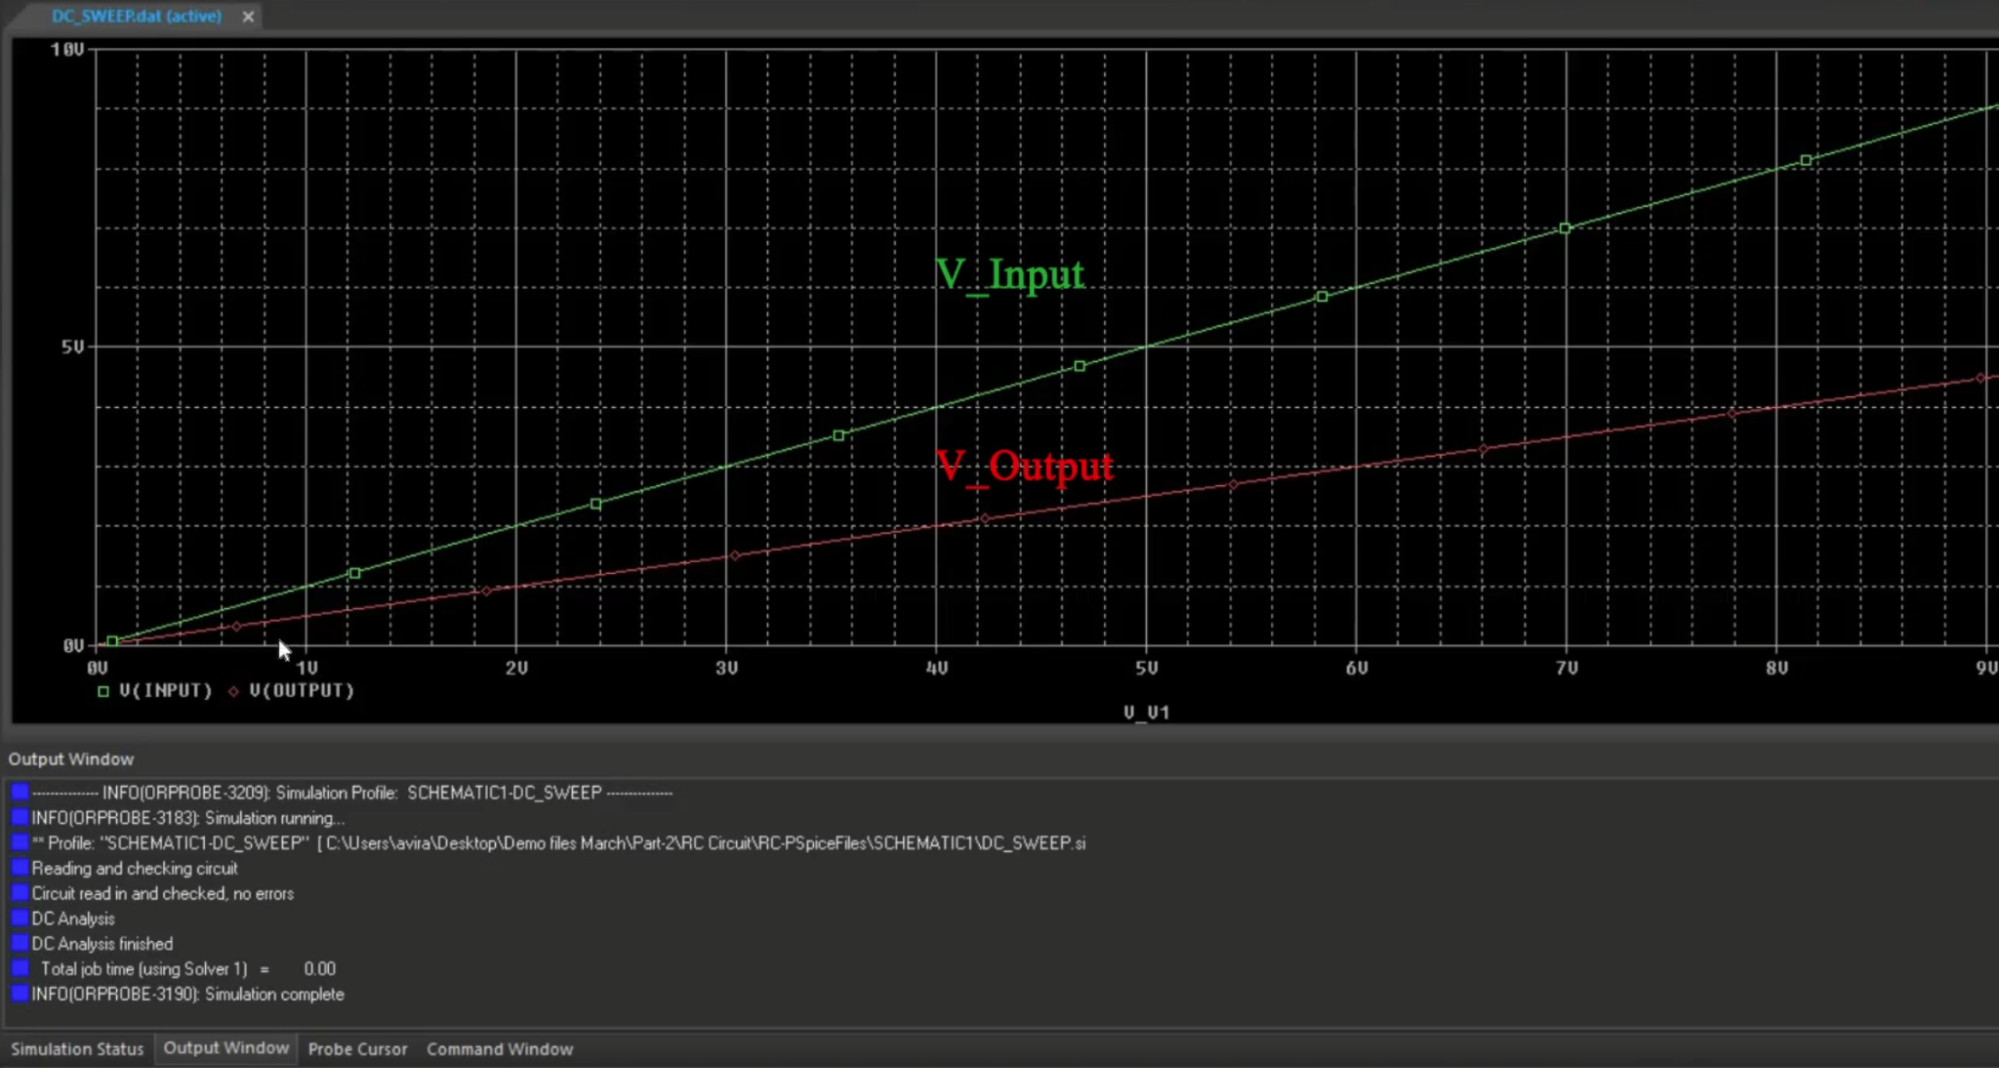The width and height of the screenshot is (1999, 1068).
Task: Open the Simulation Status tab
Action: (77, 1048)
